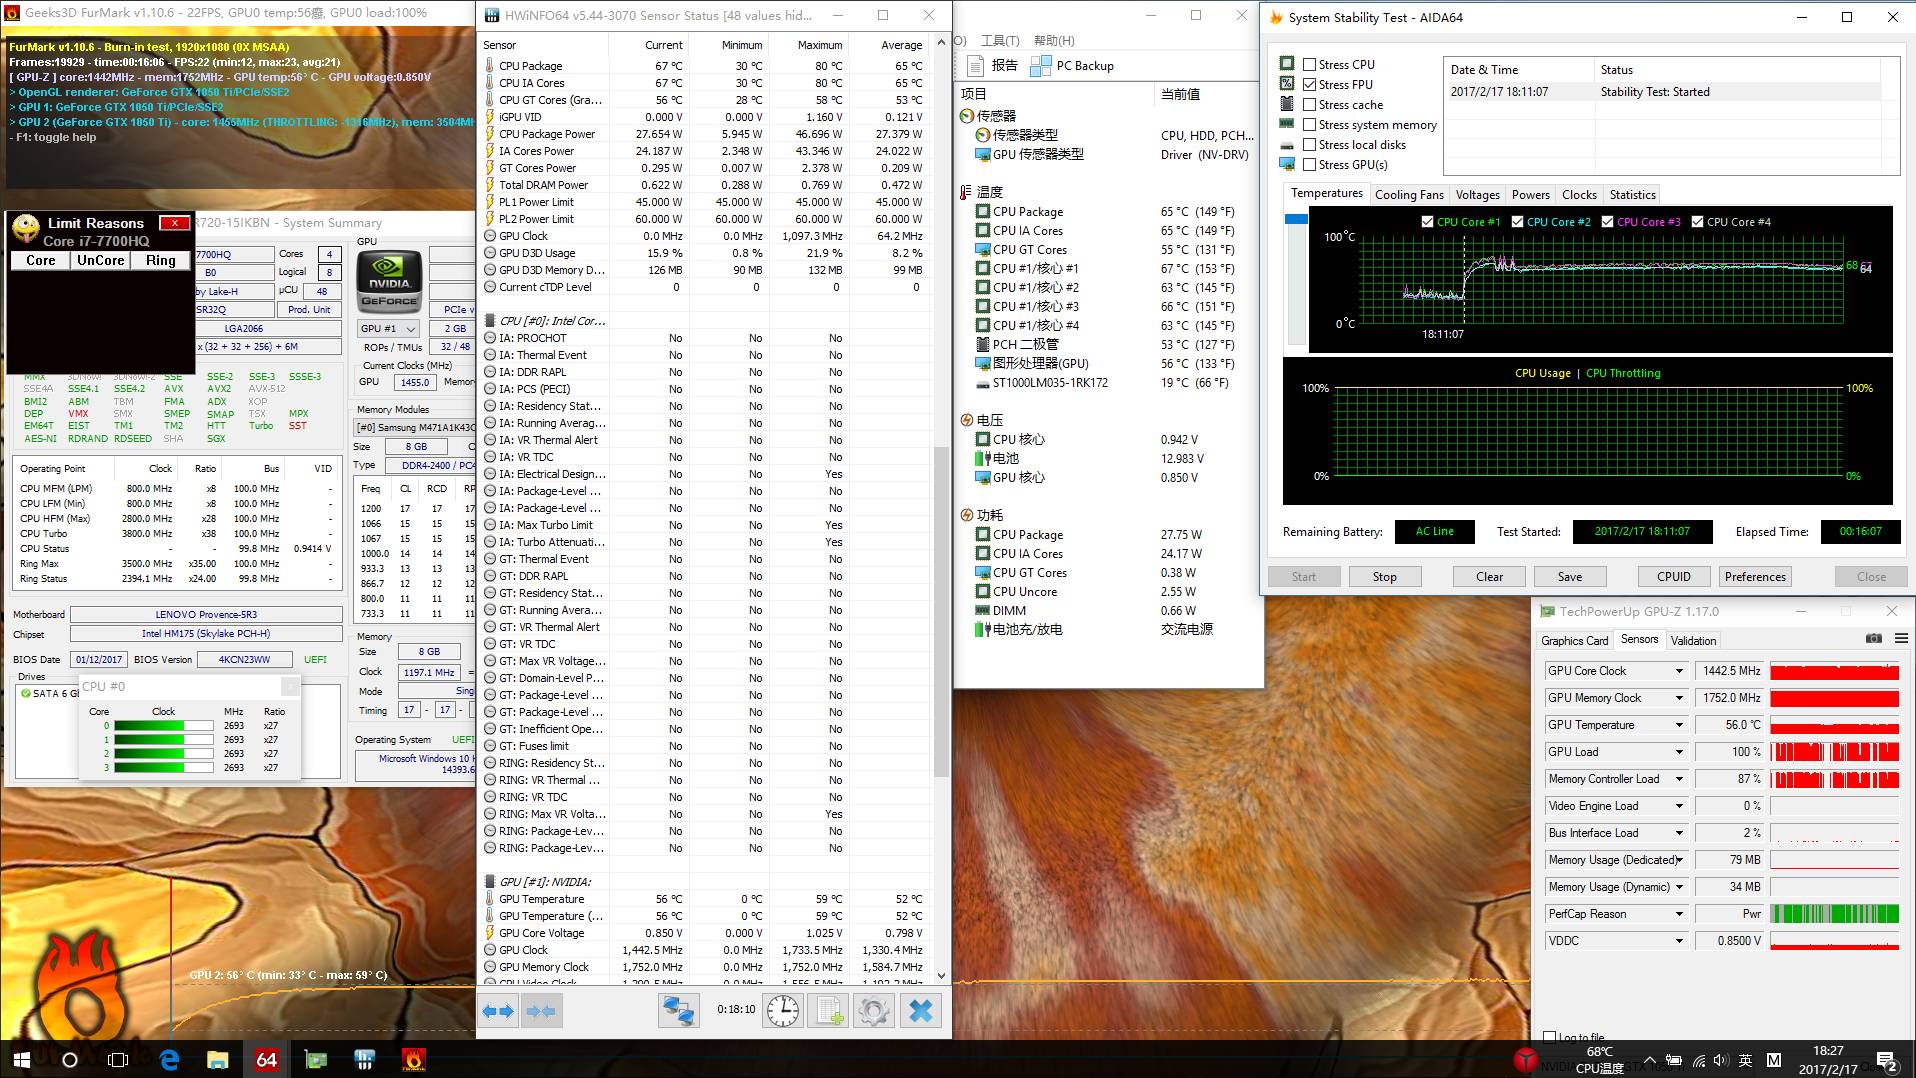Toggle CPU Core #4 graph checkbox
This screenshot has height=1078, width=1916.
[x=1697, y=222]
